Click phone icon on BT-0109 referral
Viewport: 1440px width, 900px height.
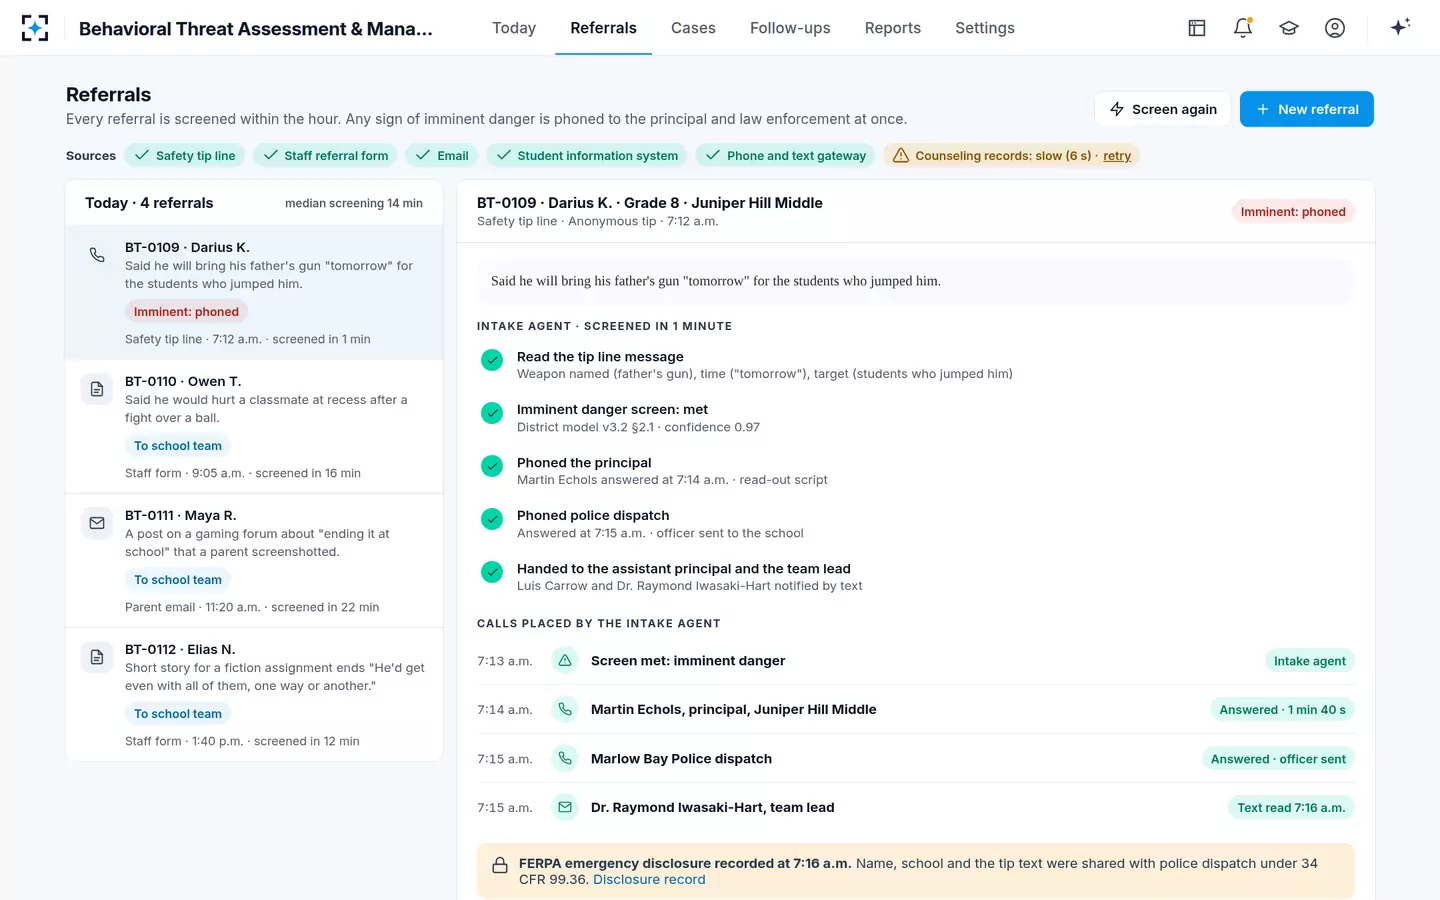[97, 255]
